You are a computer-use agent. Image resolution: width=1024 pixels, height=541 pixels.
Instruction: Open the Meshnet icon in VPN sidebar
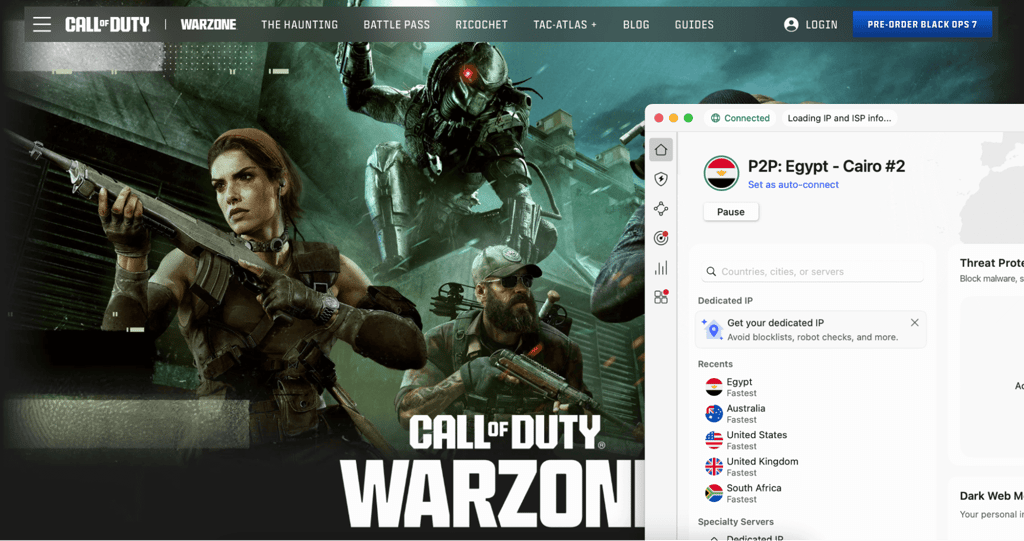pyautogui.click(x=661, y=208)
